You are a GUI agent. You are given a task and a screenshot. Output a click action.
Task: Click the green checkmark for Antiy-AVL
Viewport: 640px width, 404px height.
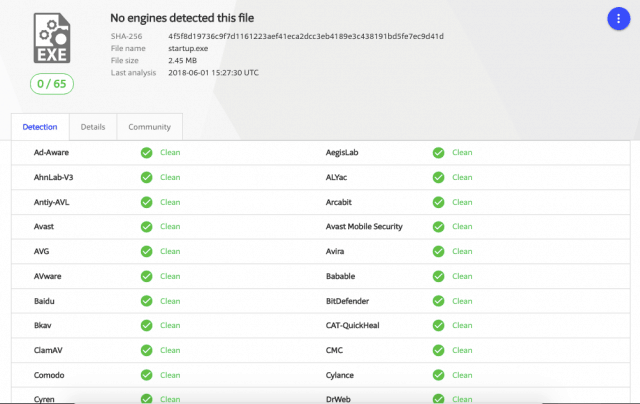(x=147, y=202)
